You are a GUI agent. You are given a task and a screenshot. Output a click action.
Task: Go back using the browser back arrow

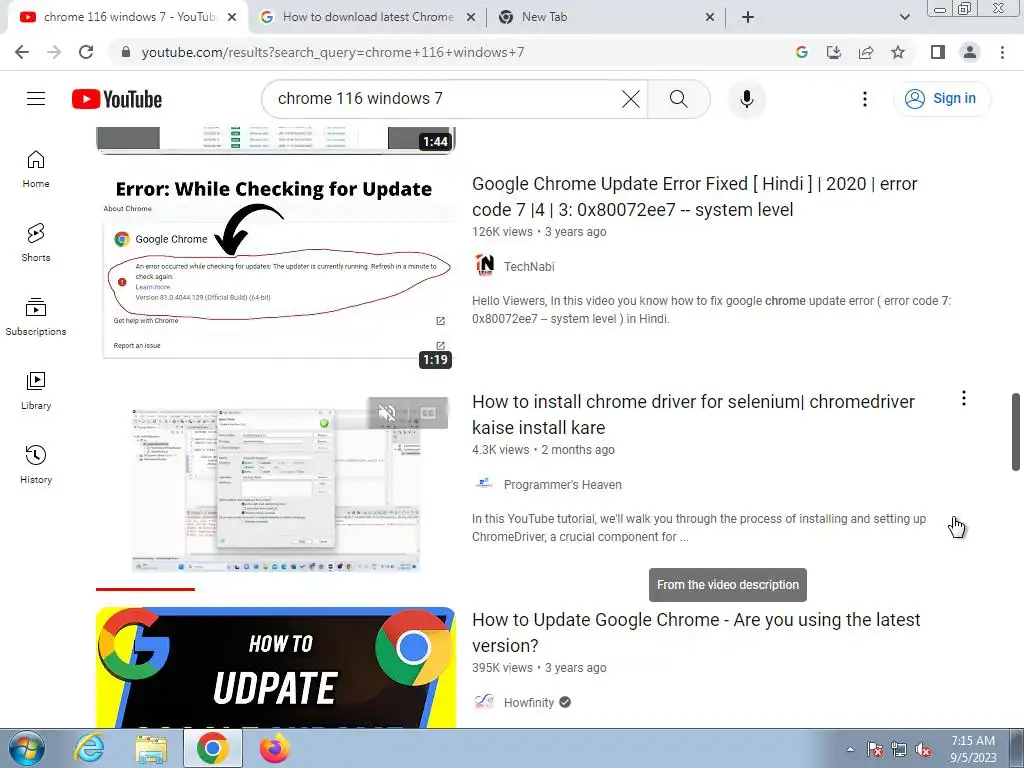tap(22, 52)
